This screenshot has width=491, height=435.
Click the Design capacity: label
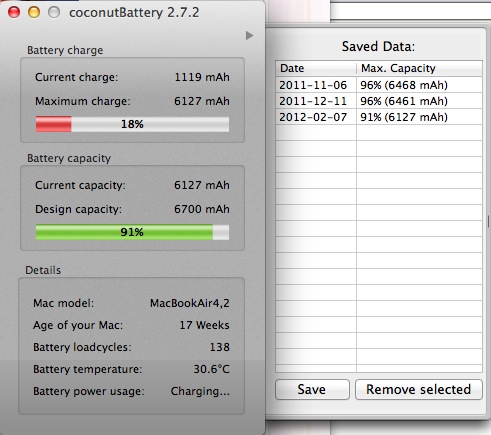[78, 210]
